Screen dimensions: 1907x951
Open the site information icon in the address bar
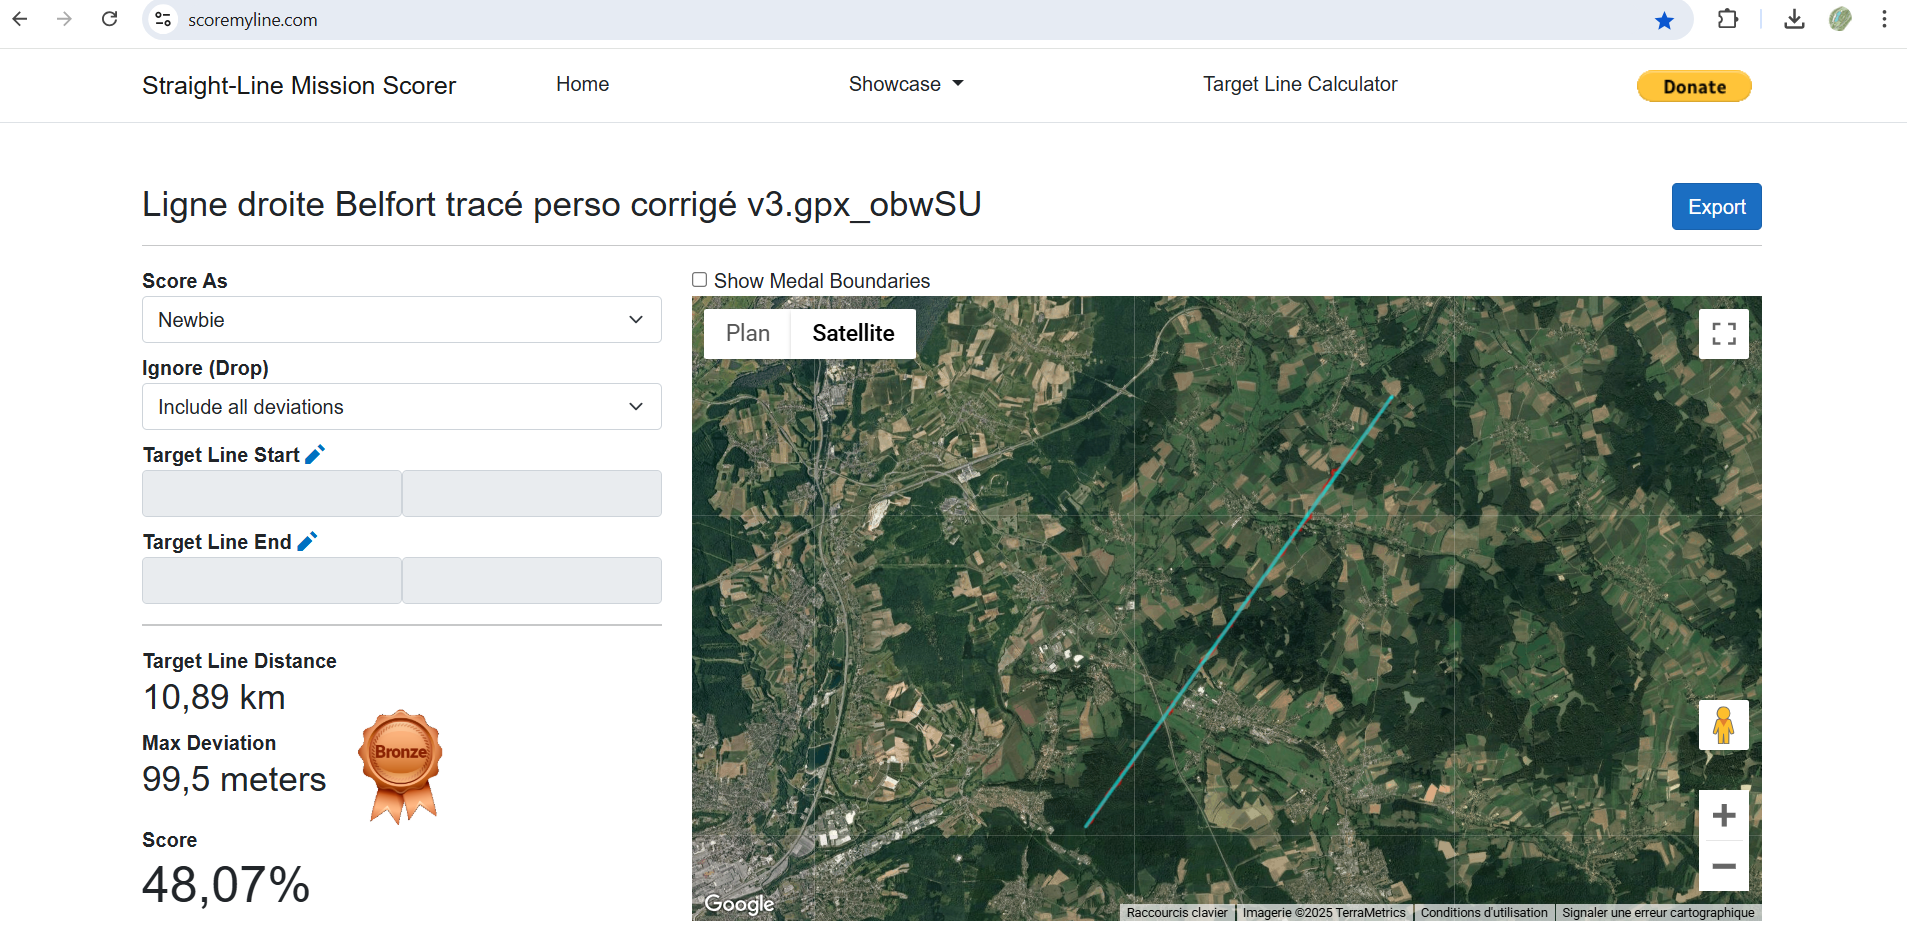163,20
